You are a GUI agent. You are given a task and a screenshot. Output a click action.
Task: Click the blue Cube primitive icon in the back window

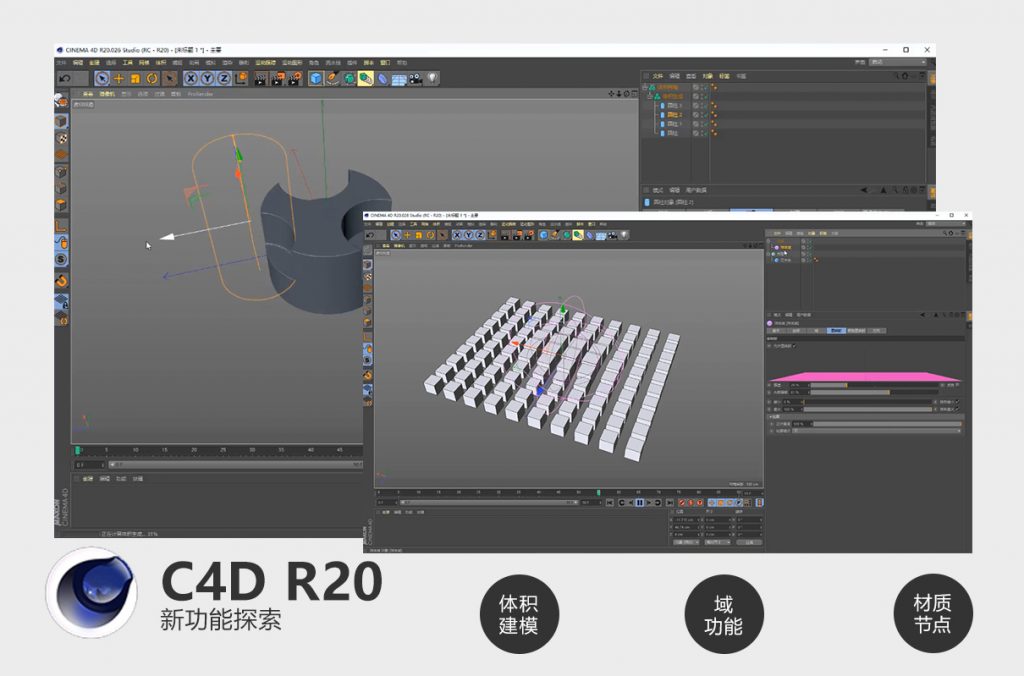[316, 79]
